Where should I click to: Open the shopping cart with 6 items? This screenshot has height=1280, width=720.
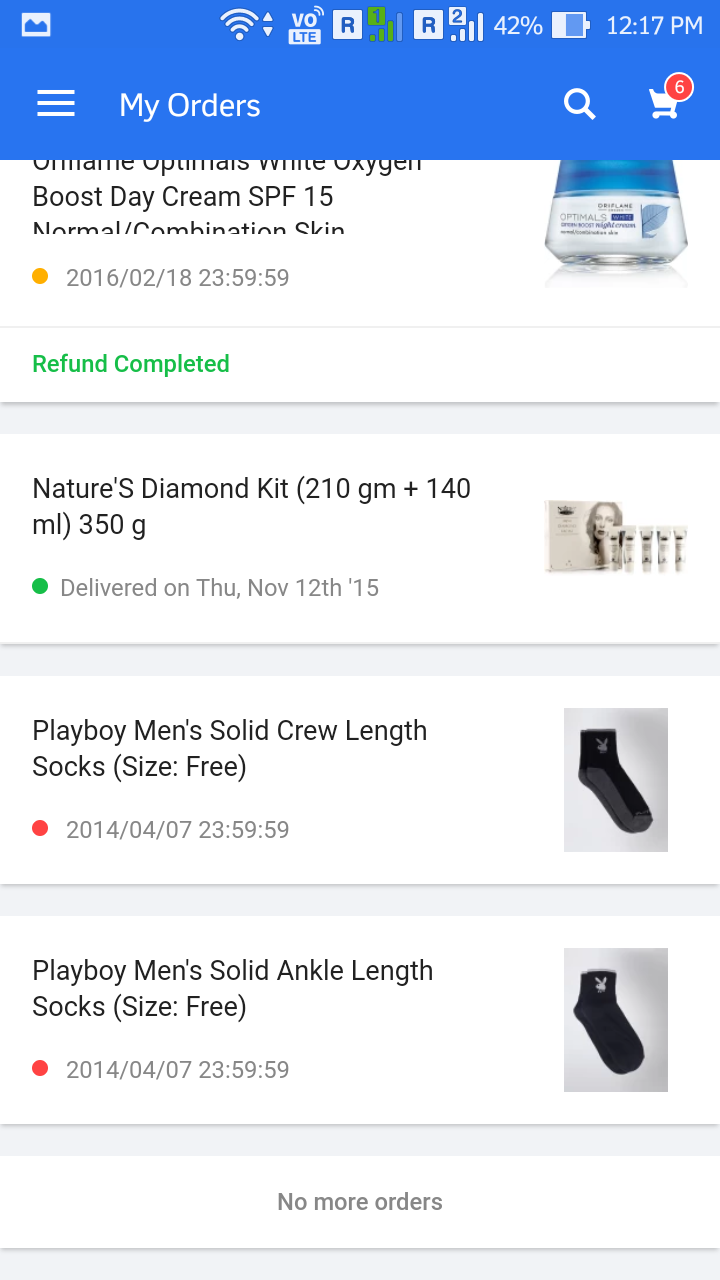pyautogui.click(x=668, y=100)
